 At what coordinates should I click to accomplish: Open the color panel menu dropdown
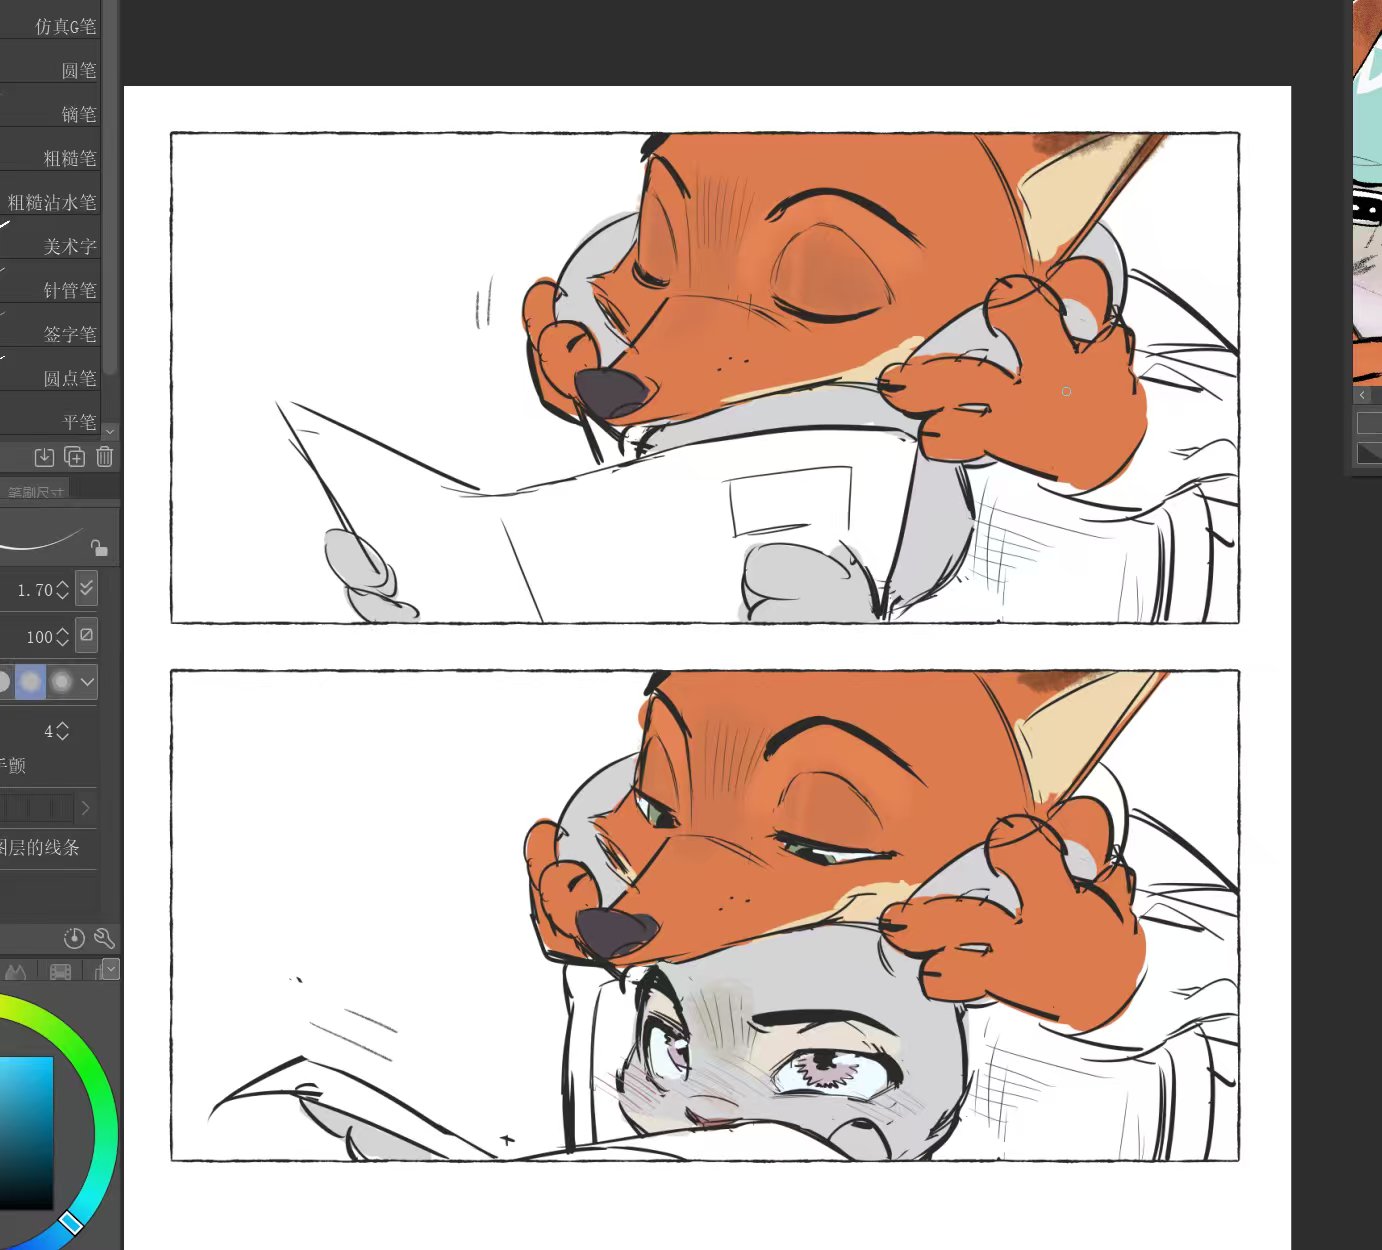(x=111, y=969)
